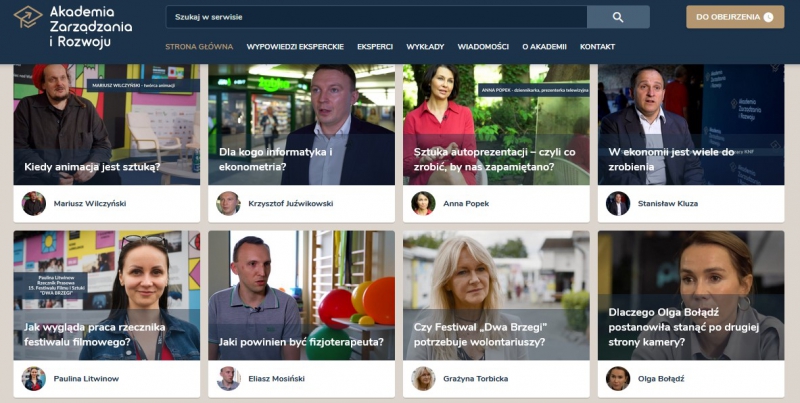Open Olga Bołądź's round avatar
This screenshot has width=800, height=403.
tap(618, 379)
